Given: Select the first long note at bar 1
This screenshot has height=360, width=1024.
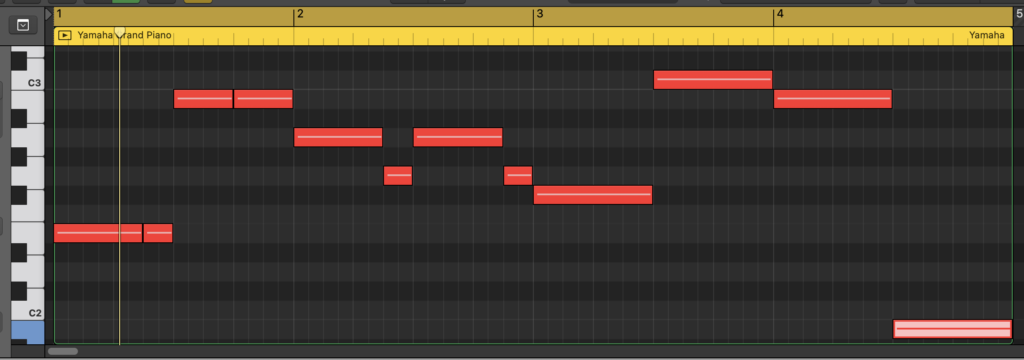Looking at the screenshot, I should [x=98, y=233].
